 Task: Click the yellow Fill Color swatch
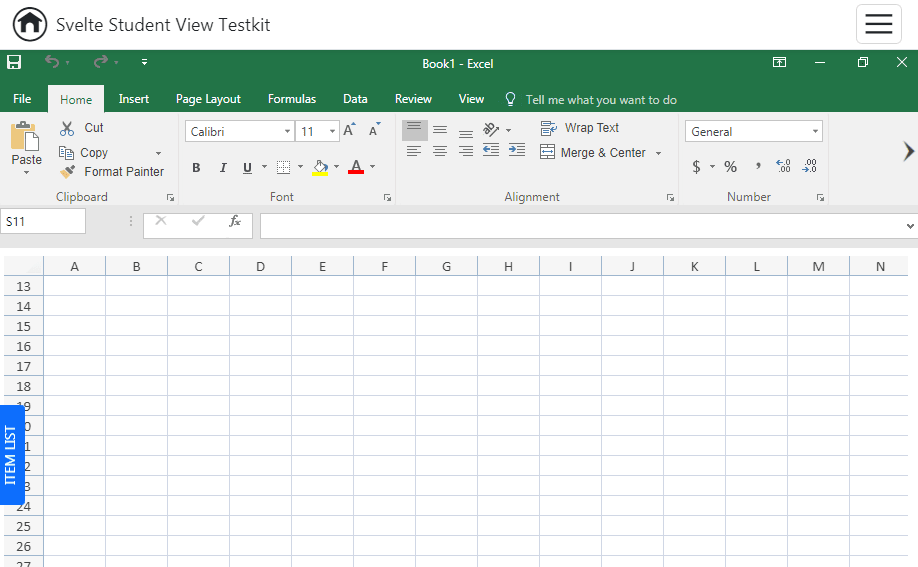tap(320, 168)
